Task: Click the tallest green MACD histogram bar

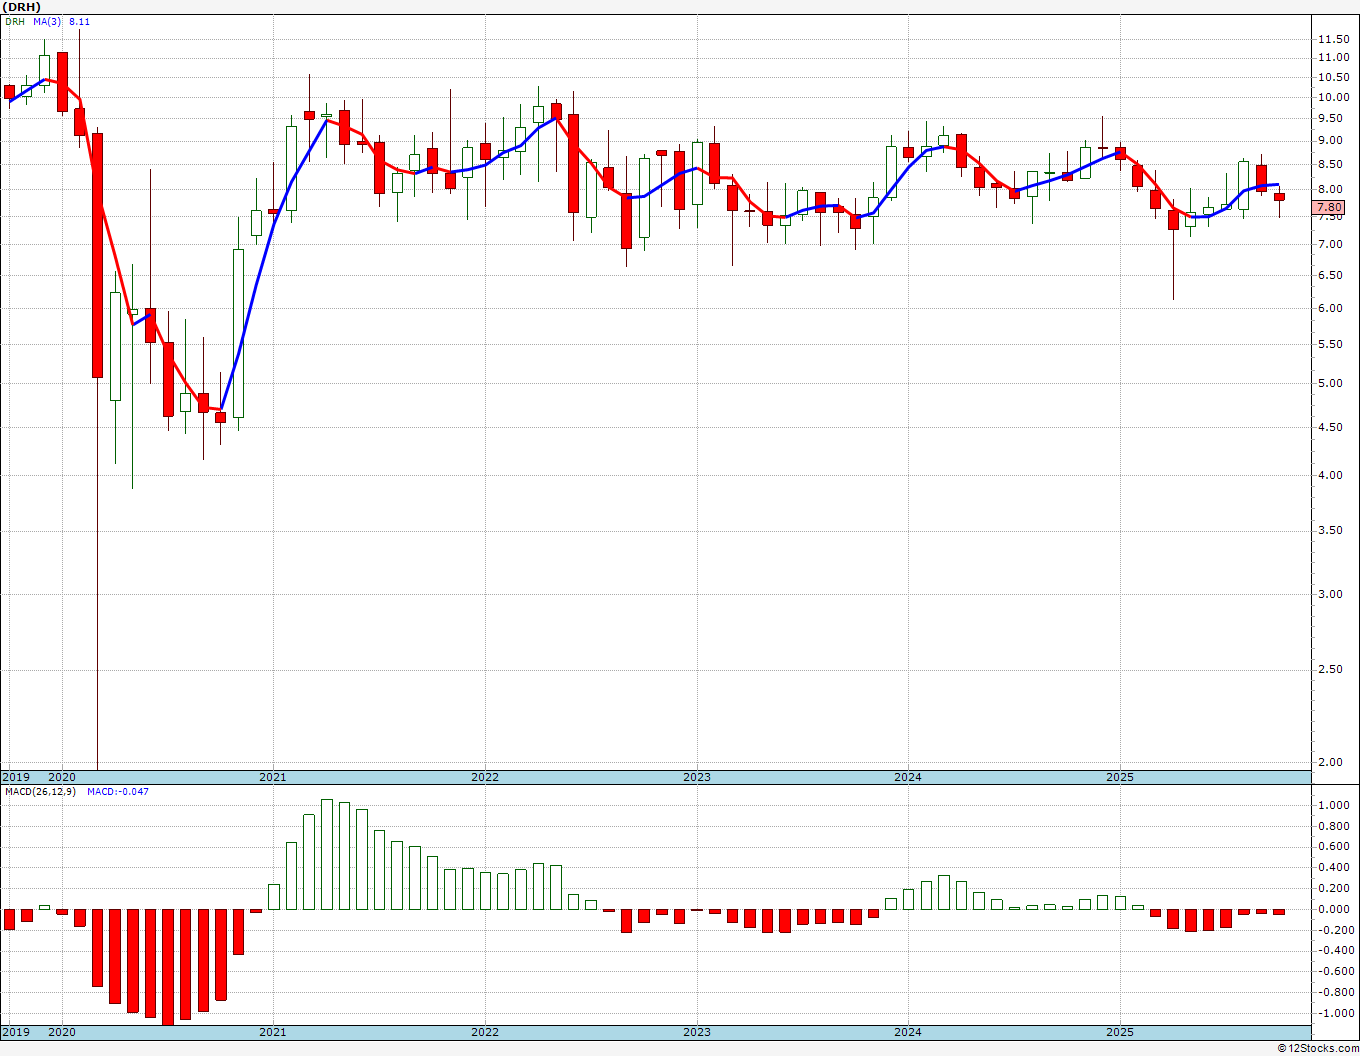Action: click(327, 854)
